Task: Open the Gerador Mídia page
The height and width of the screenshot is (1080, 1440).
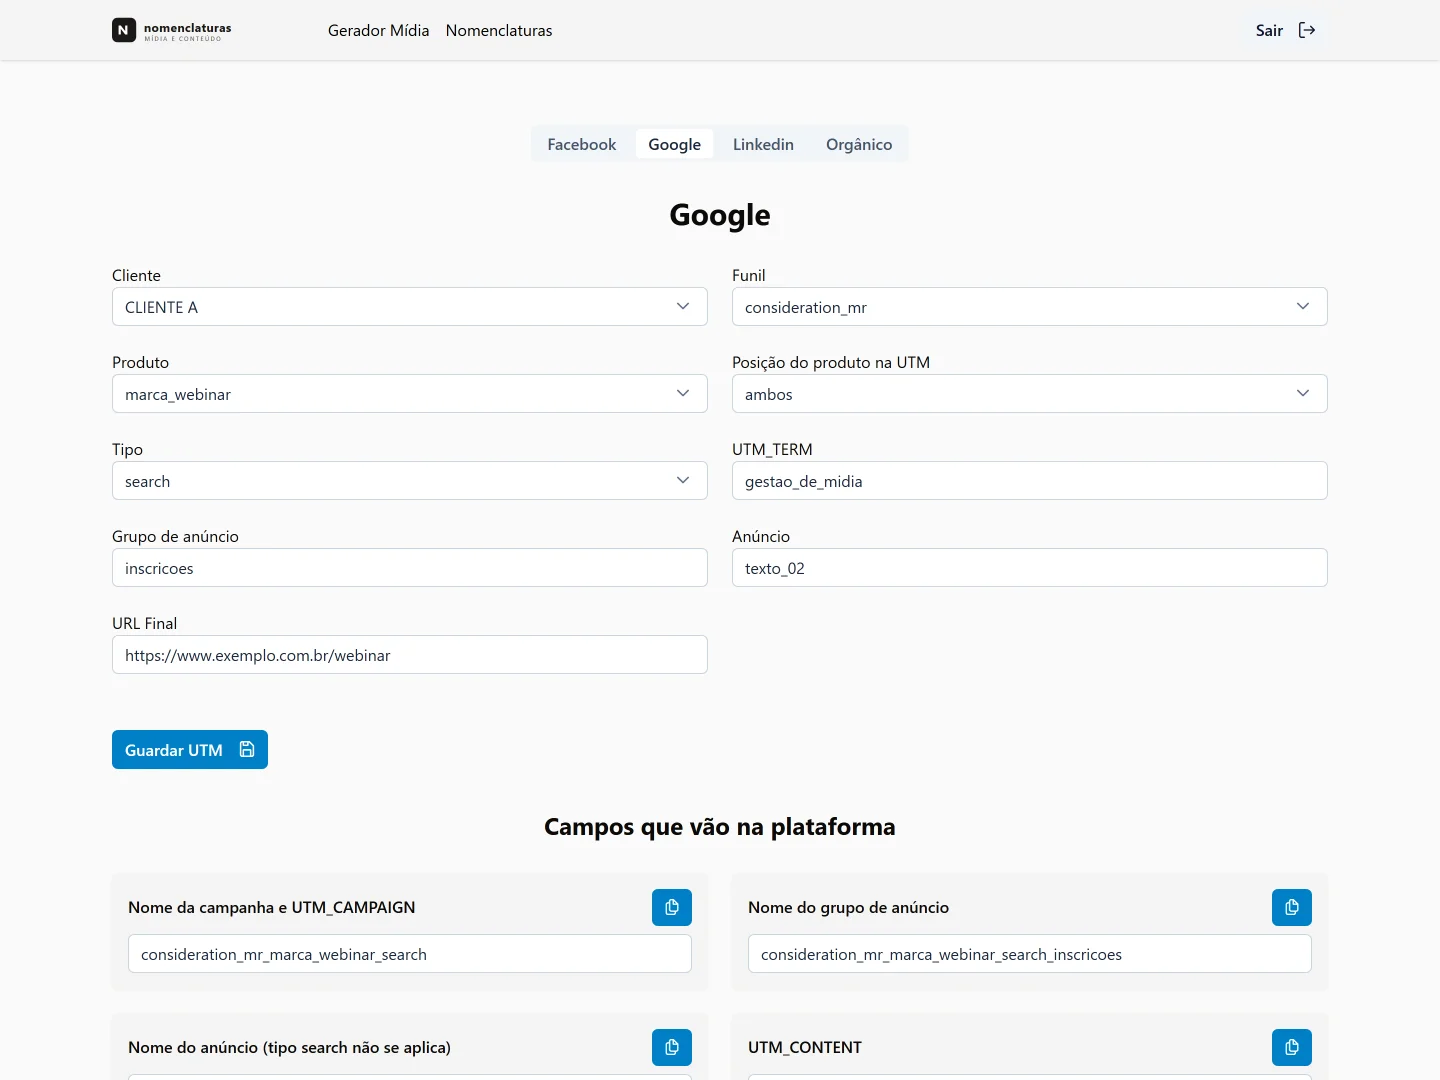Action: (x=378, y=30)
